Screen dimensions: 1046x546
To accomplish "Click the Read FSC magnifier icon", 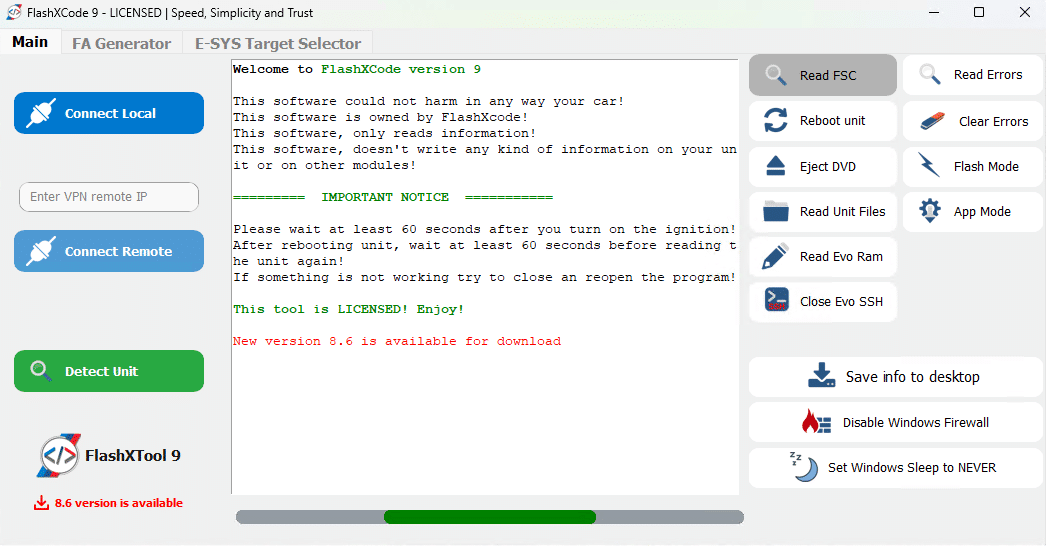I will [x=776, y=76].
